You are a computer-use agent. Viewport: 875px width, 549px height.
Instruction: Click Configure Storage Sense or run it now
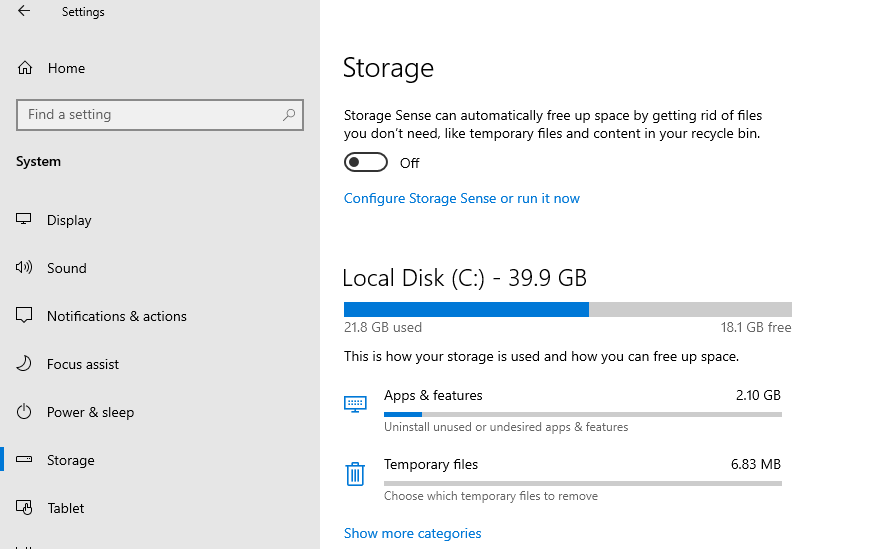coord(461,198)
